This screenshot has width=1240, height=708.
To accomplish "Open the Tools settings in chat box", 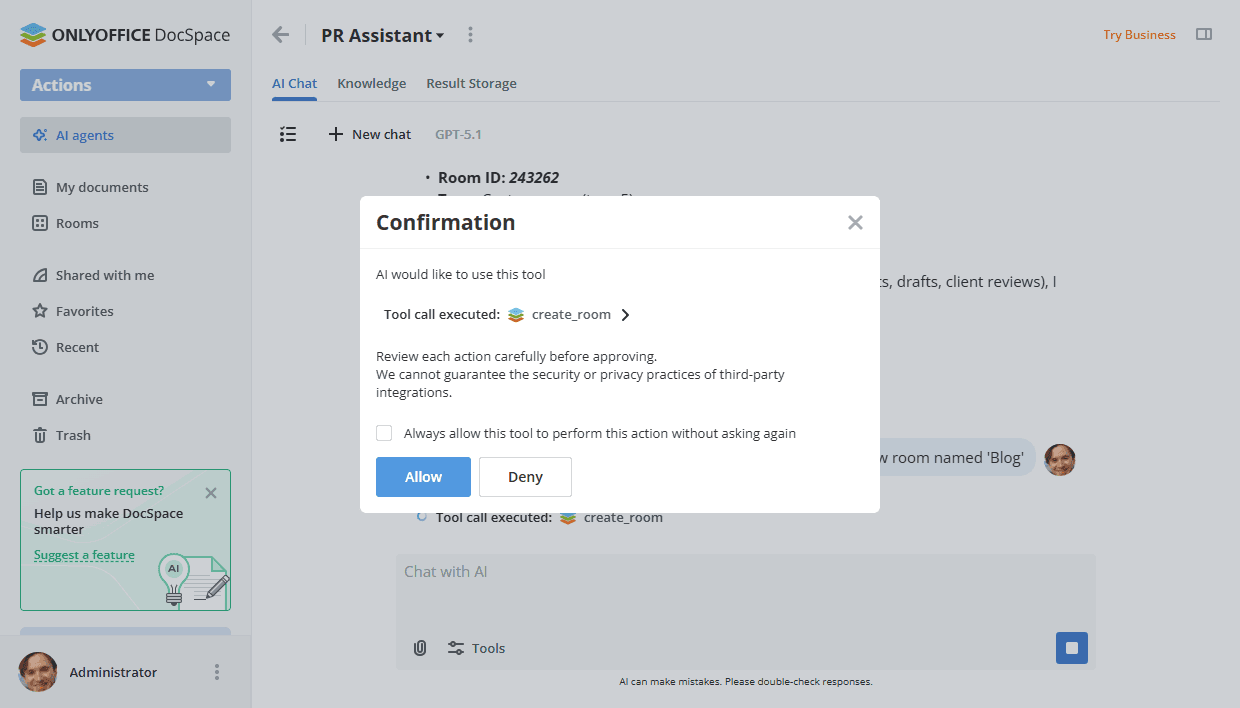I will tap(476, 648).
